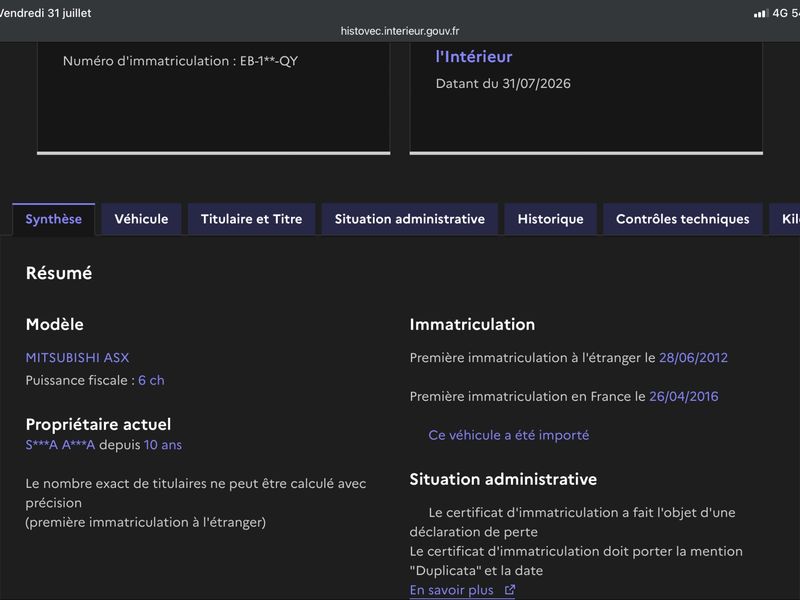Select owner name S***A A***A
800x600 pixels.
pyautogui.click(x=60, y=445)
